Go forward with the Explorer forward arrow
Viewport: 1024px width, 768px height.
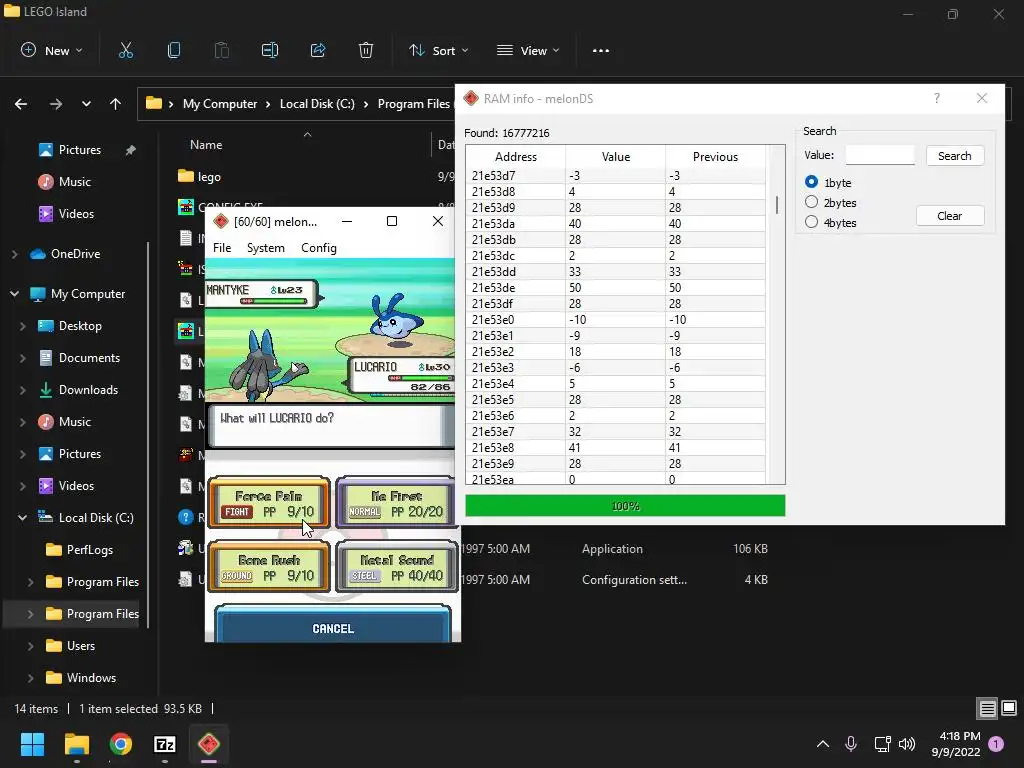56,104
